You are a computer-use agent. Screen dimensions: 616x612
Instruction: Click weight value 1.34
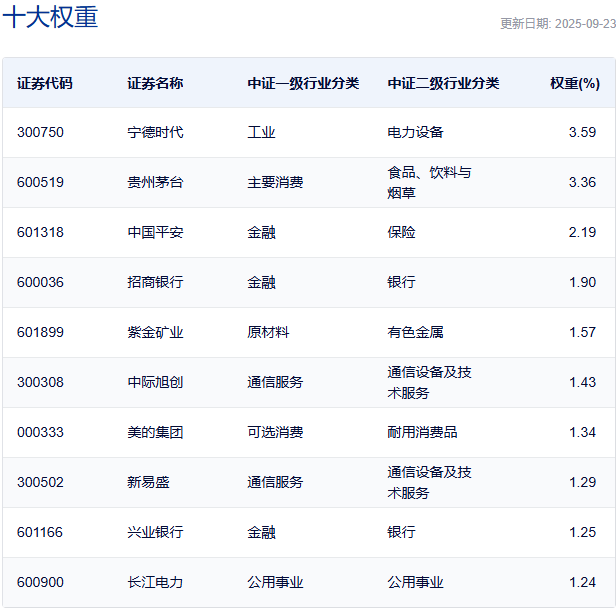(x=582, y=432)
